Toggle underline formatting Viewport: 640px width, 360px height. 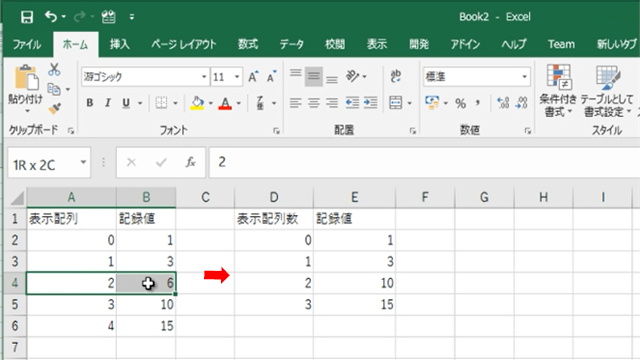126,103
